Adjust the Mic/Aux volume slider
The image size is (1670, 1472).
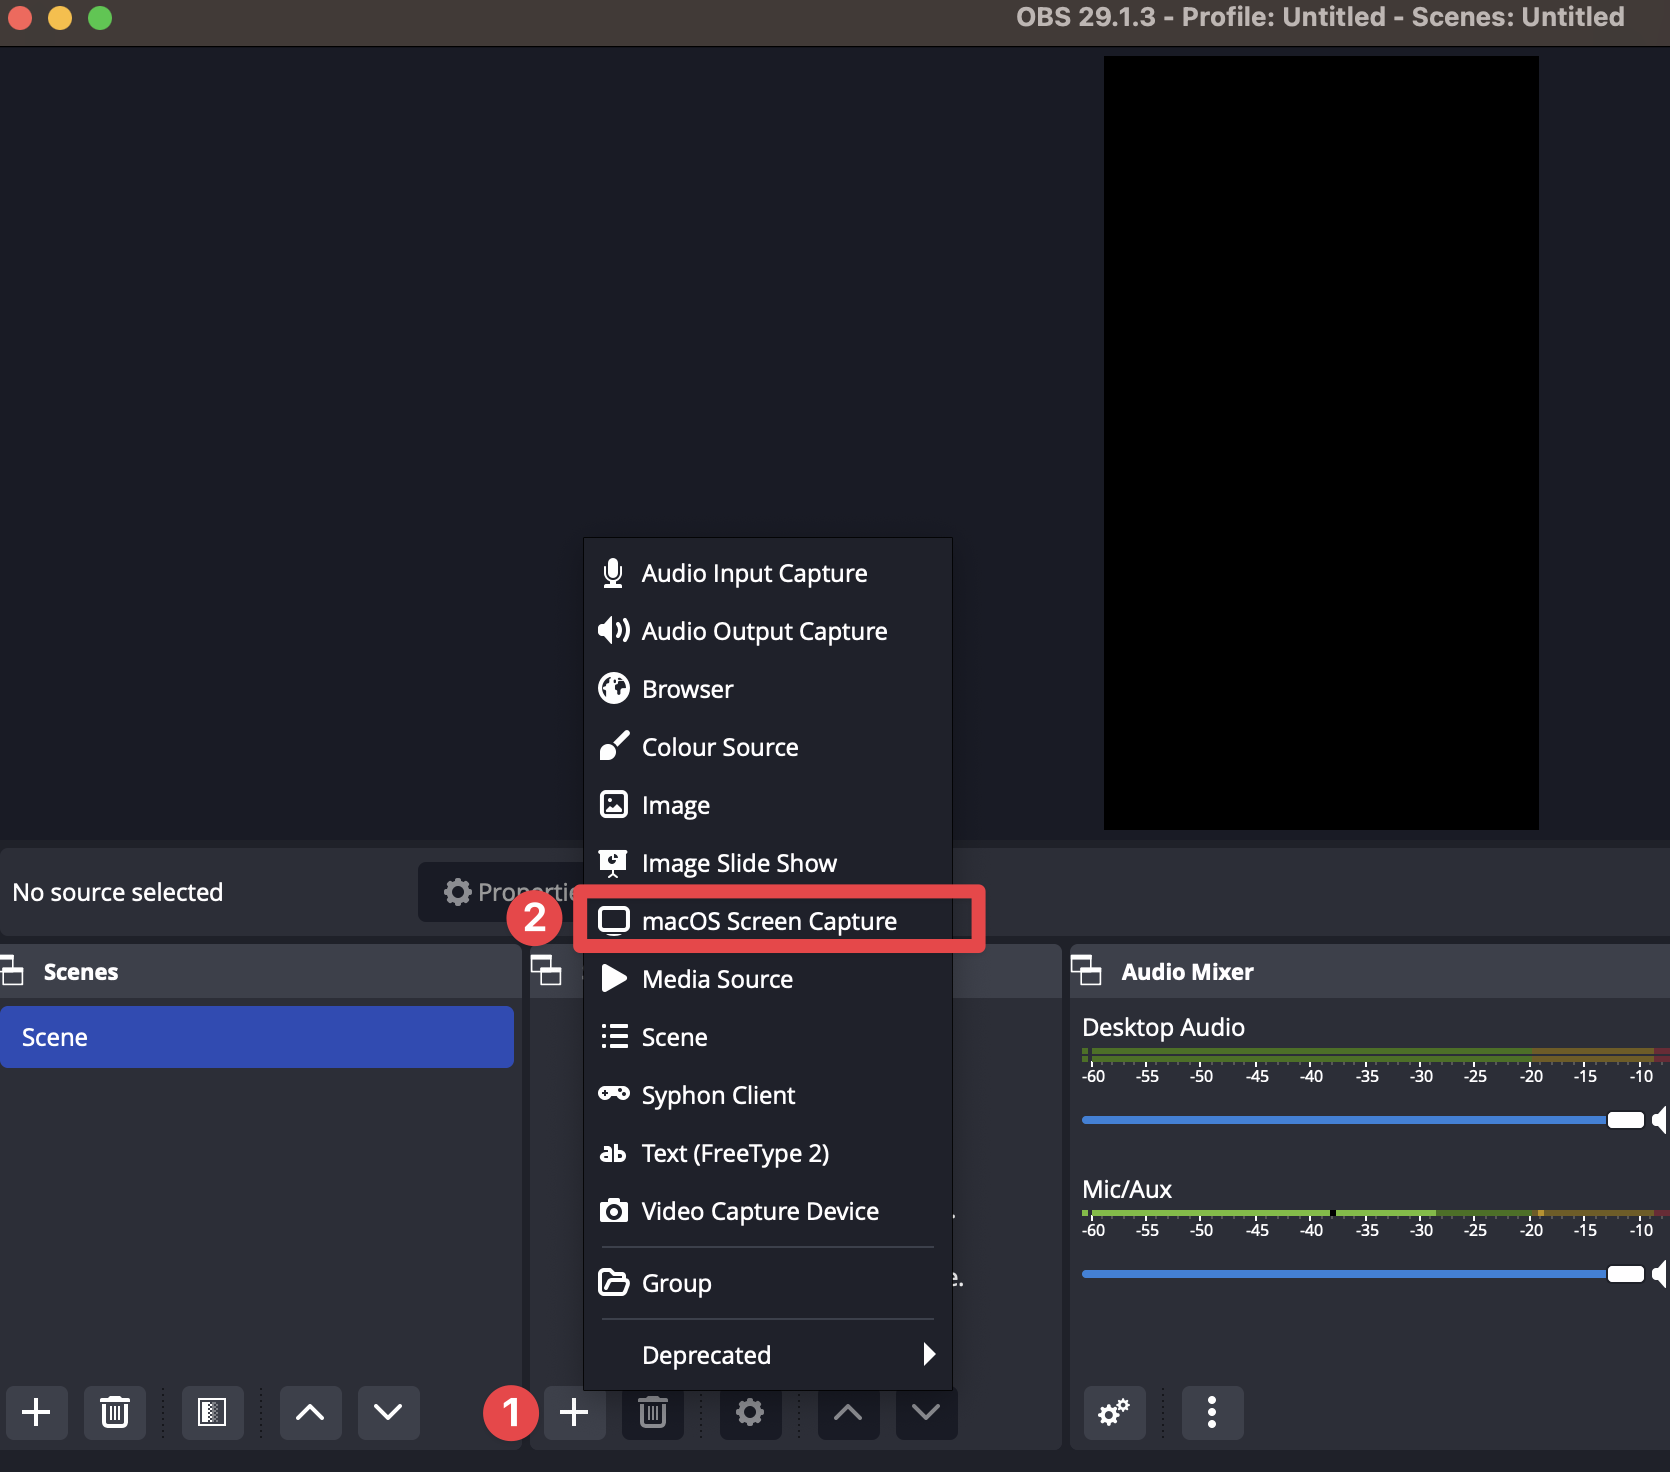click(x=1363, y=1274)
